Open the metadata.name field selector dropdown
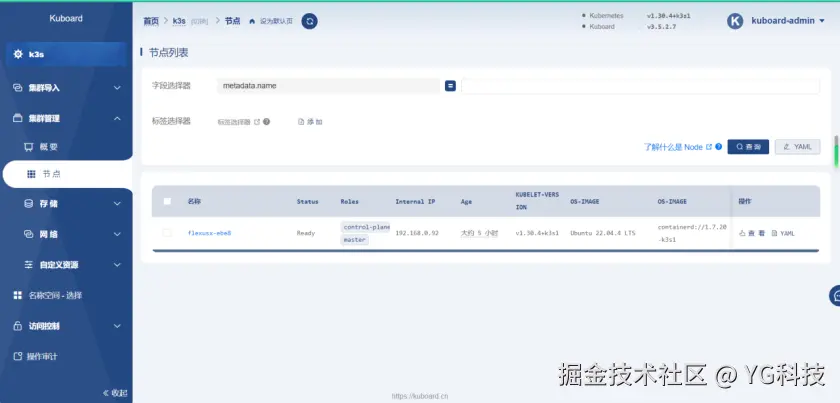This screenshot has width=840, height=403. coord(328,86)
